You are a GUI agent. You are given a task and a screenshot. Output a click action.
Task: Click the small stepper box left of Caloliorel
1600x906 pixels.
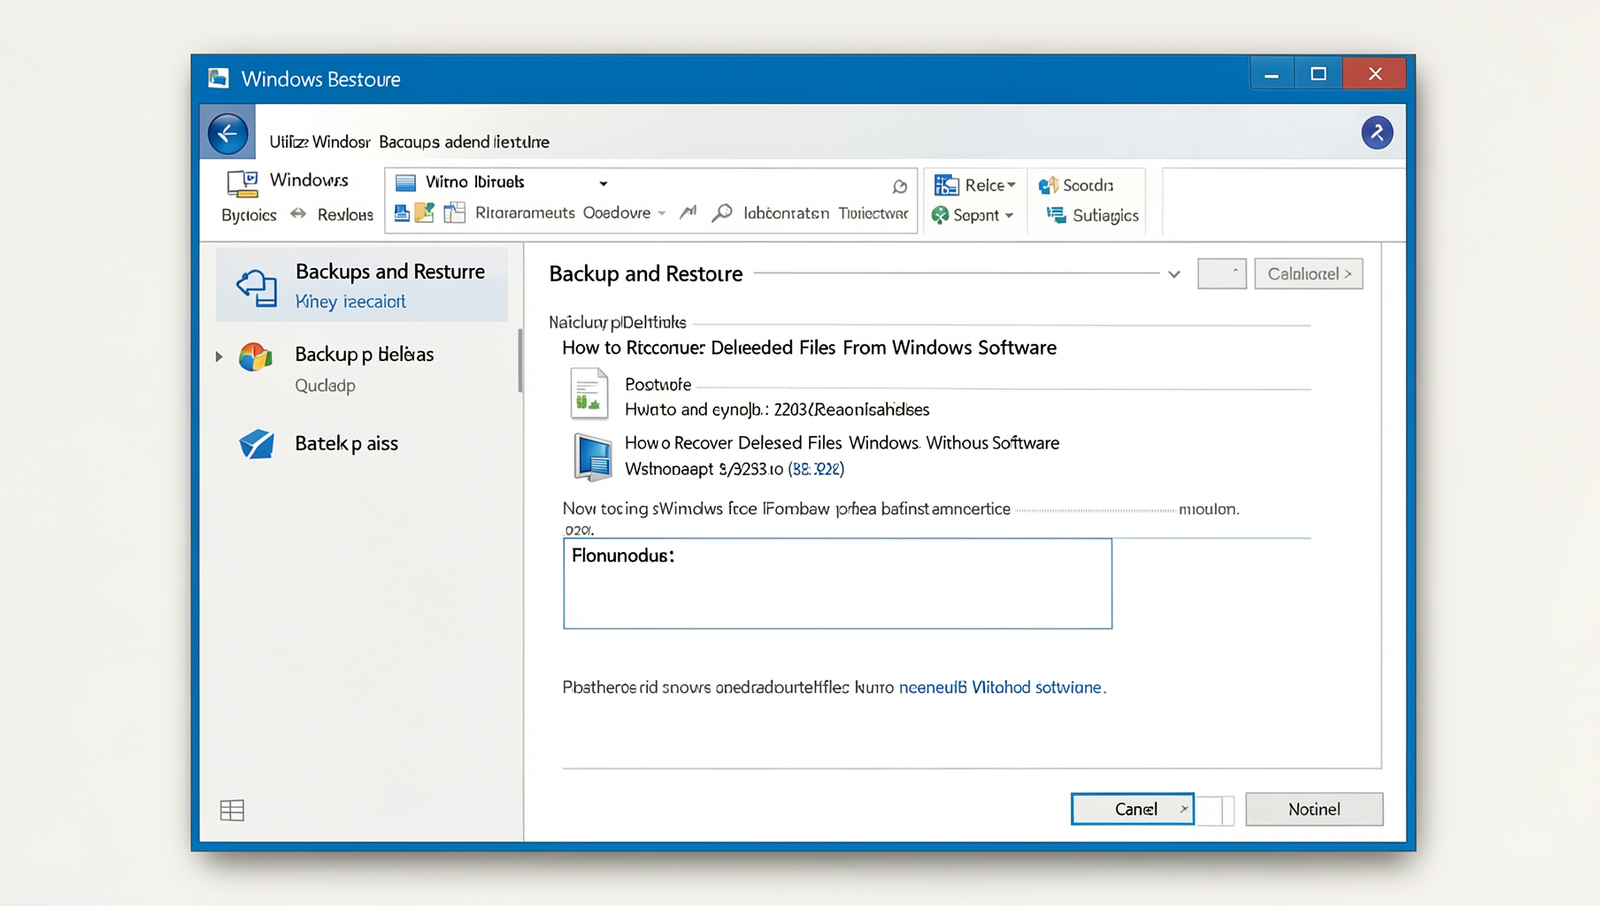pos(1222,273)
